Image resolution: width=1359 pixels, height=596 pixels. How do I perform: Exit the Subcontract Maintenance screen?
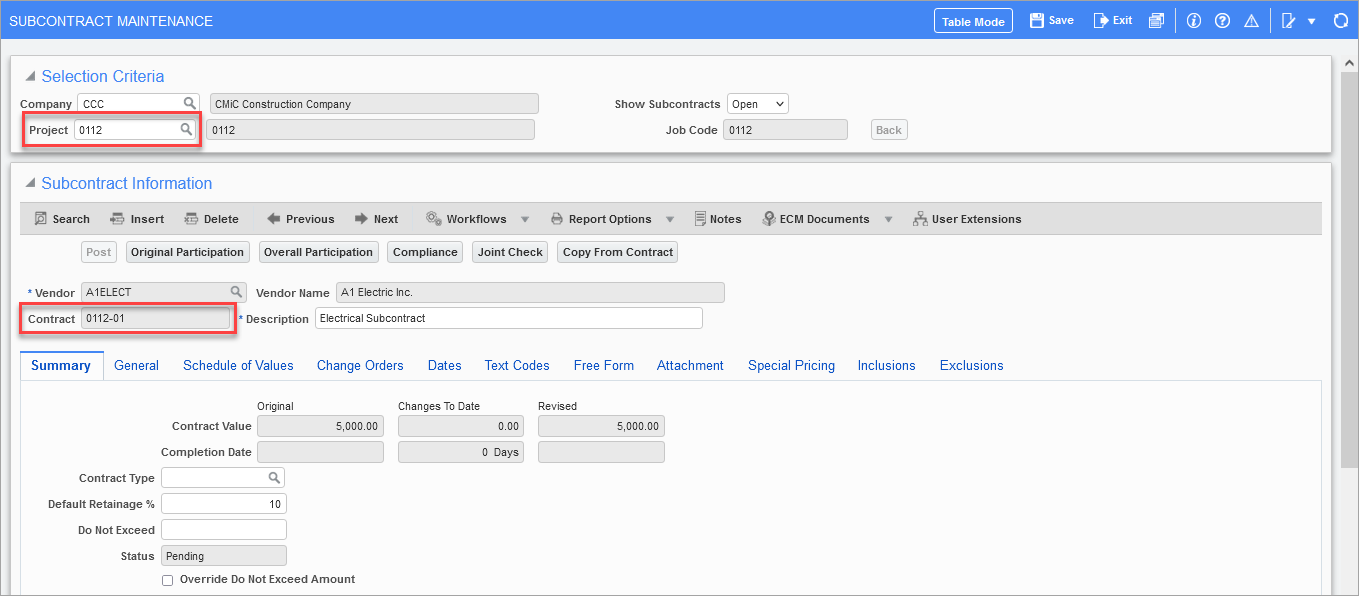click(1113, 20)
